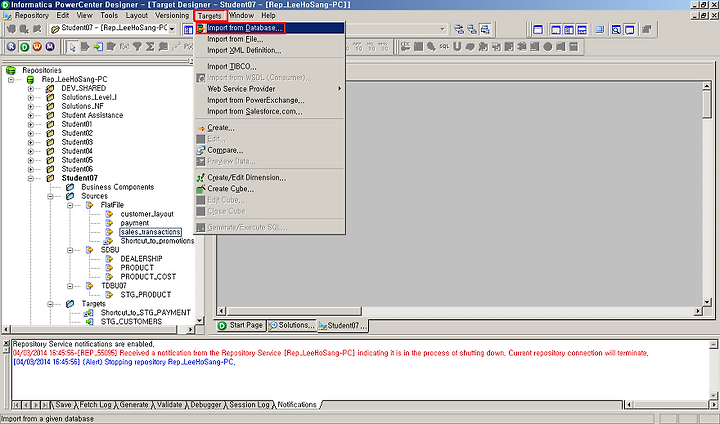
Task: Click the output panel scroll-down arrow
Action: tap(713, 395)
